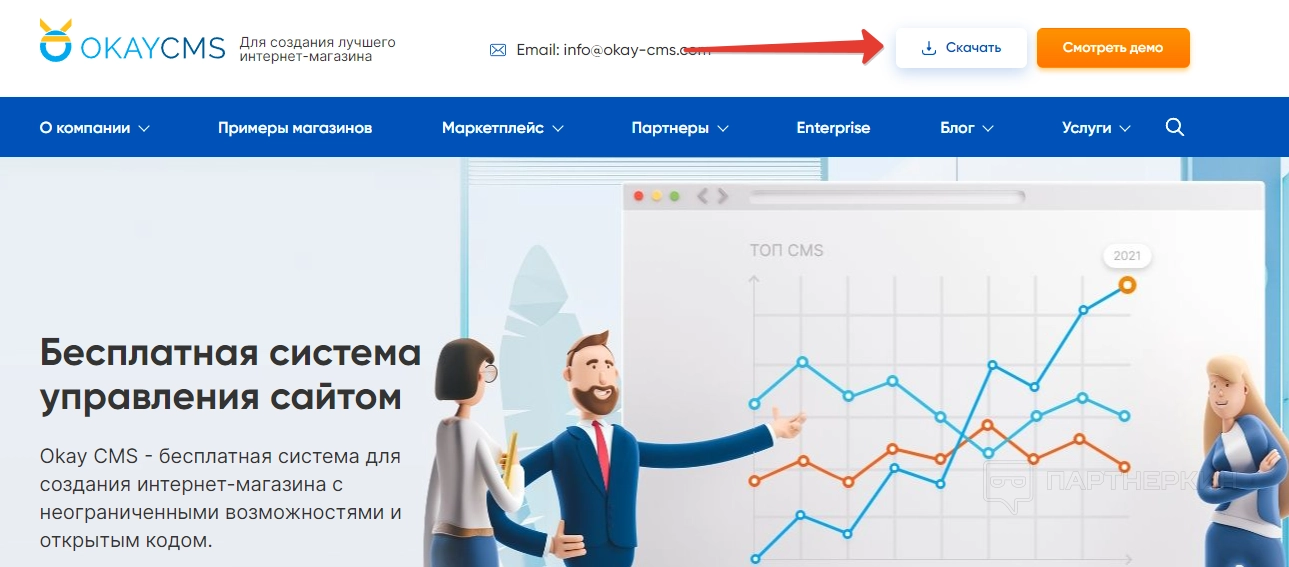Click the mock browser forward arrow
The image size is (1289, 567).
722,196
